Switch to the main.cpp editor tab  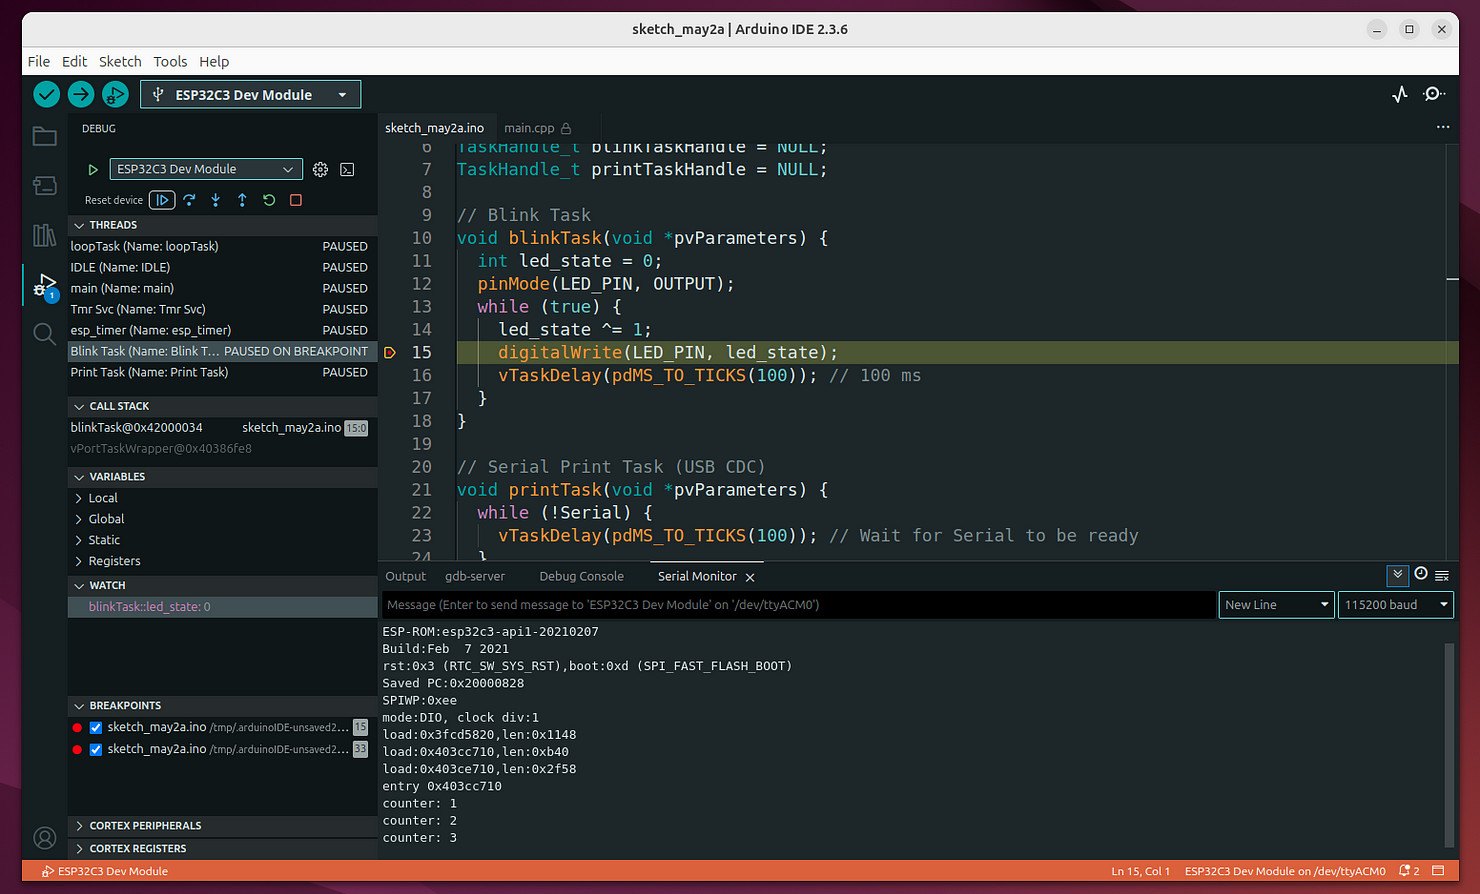click(x=537, y=128)
